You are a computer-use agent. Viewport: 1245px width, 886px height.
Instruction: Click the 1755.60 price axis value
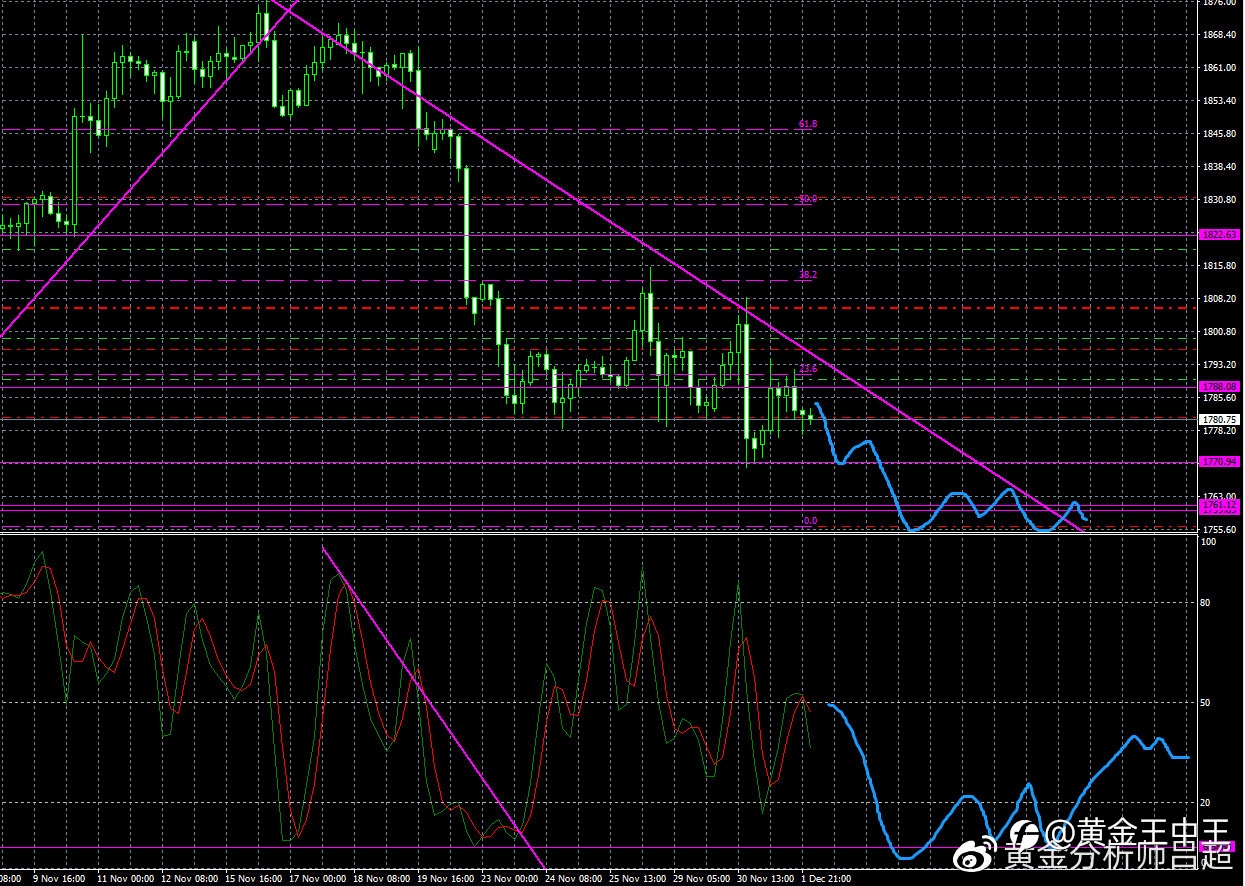point(1218,530)
